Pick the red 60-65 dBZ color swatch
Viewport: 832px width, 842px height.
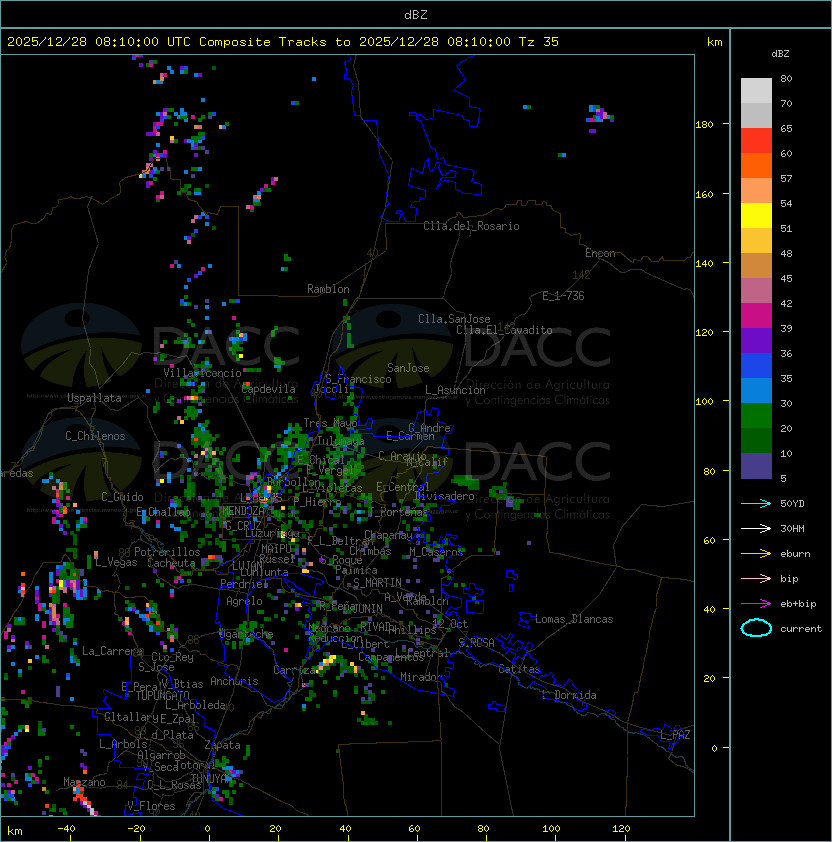pos(756,141)
